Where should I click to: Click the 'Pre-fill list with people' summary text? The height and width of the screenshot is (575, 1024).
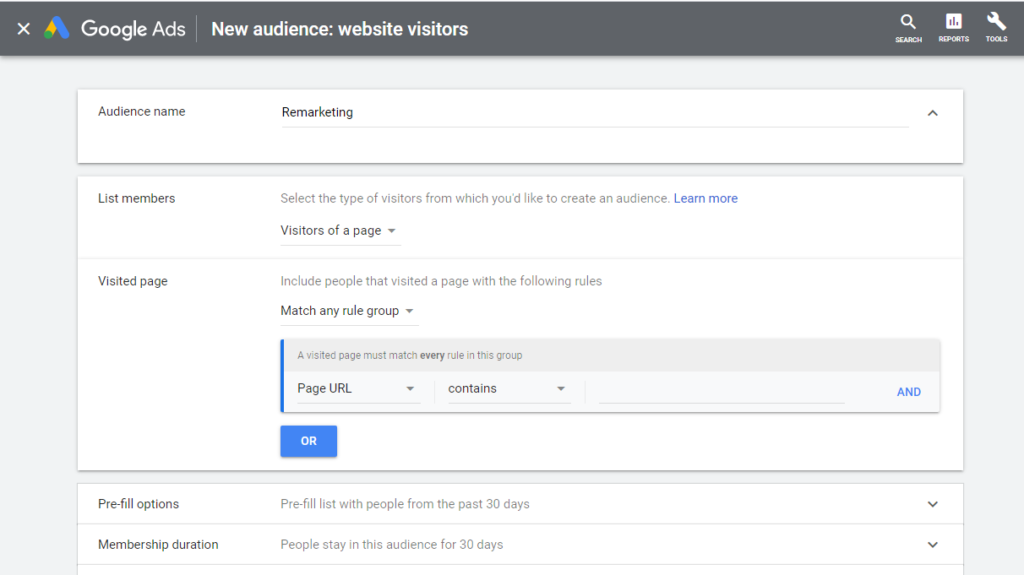(405, 504)
